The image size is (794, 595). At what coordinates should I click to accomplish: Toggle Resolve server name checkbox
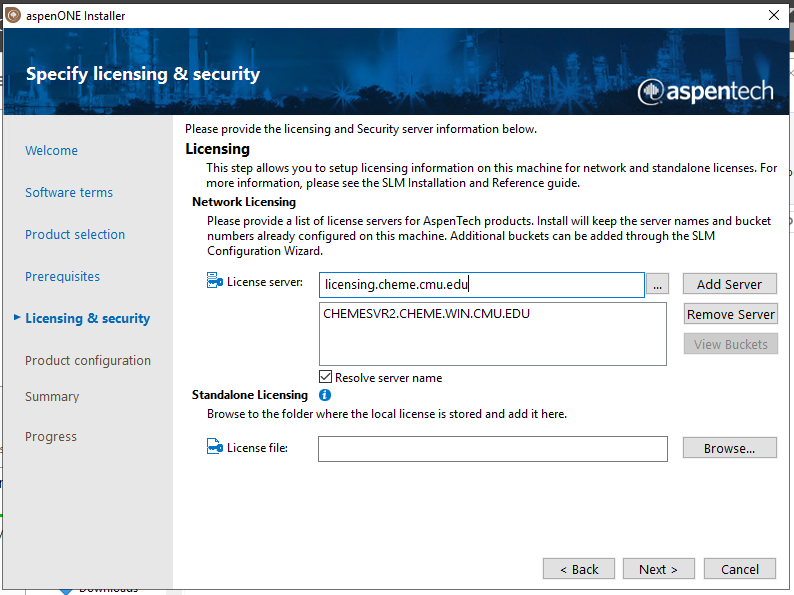pyautogui.click(x=326, y=377)
